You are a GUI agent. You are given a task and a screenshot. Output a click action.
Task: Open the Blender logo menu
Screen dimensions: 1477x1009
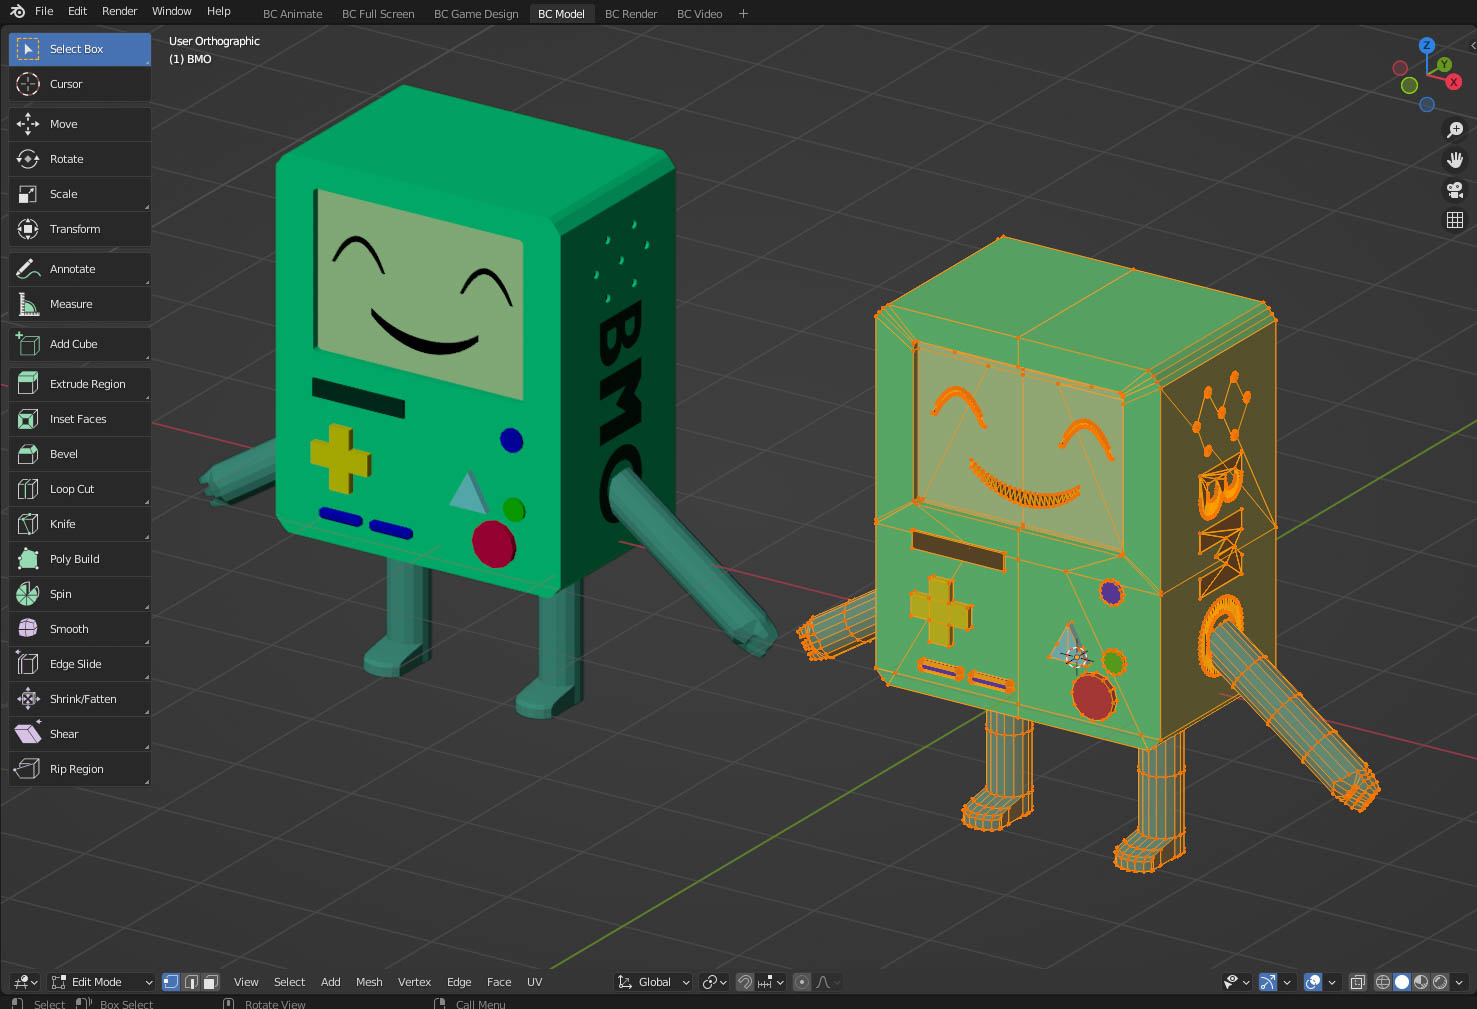[17, 12]
